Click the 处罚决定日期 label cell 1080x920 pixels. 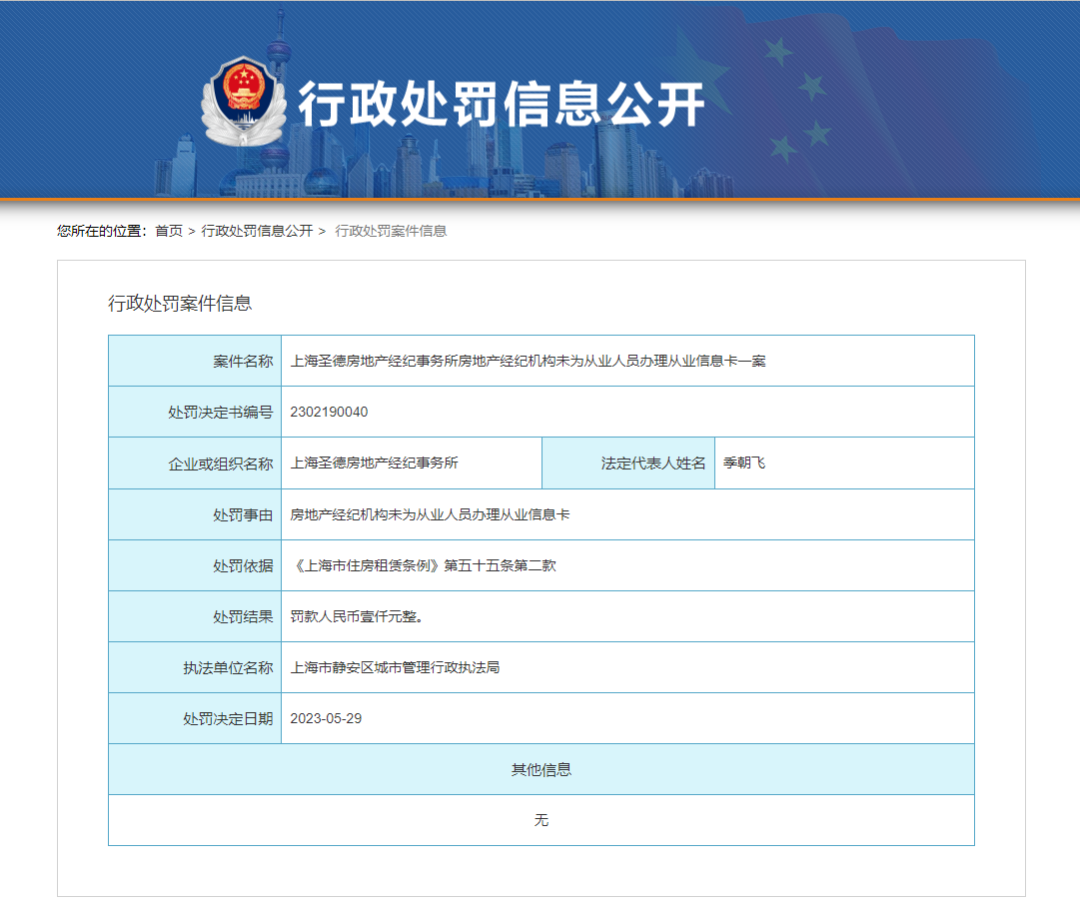point(195,718)
